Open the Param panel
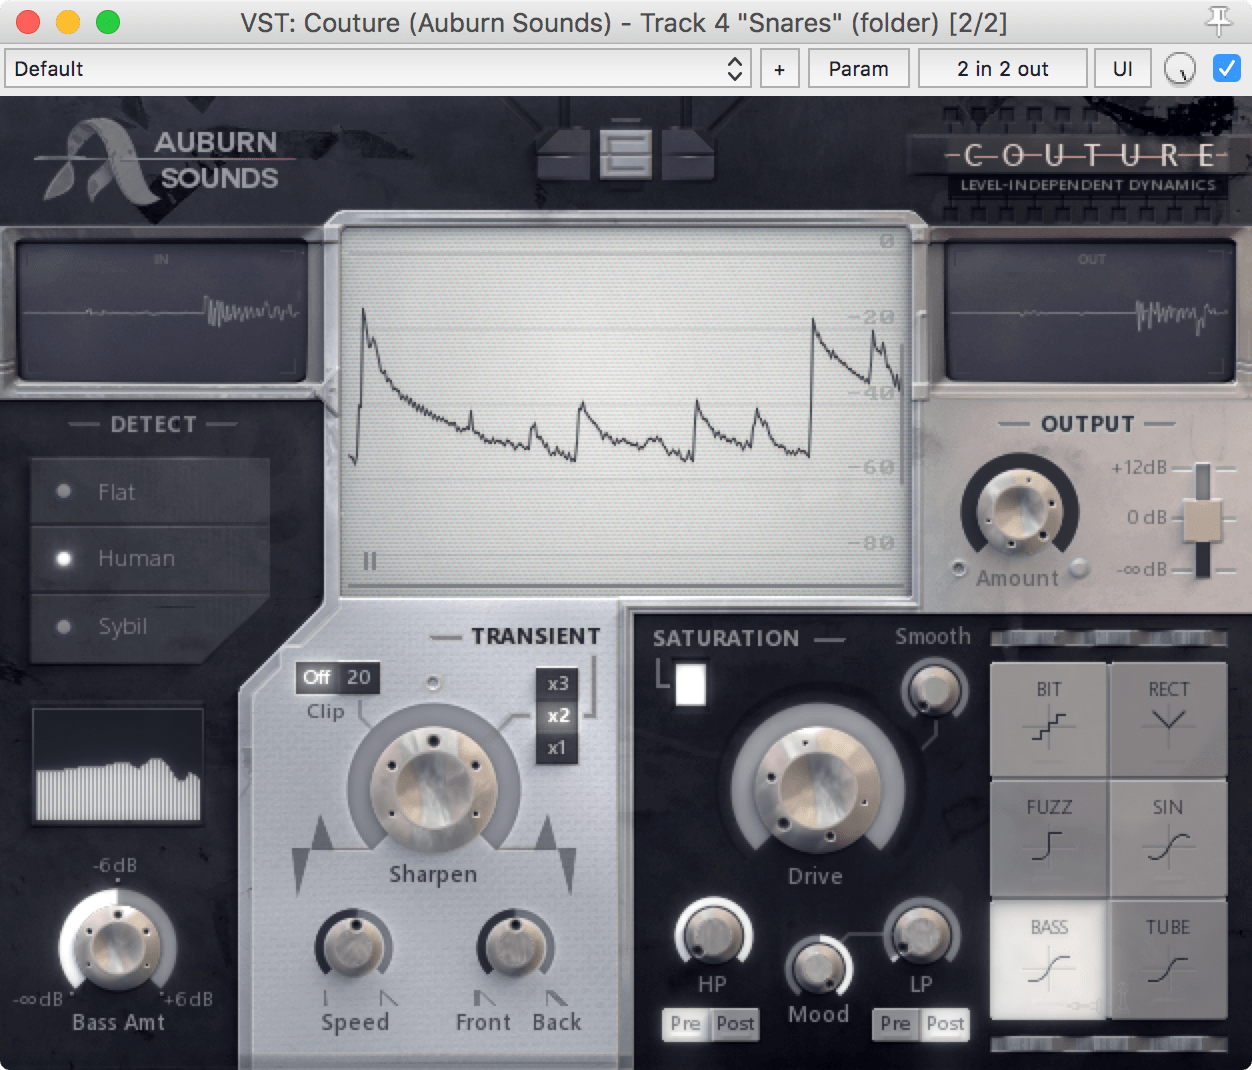The width and height of the screenshot is (1252, 1070). (858, 68)
